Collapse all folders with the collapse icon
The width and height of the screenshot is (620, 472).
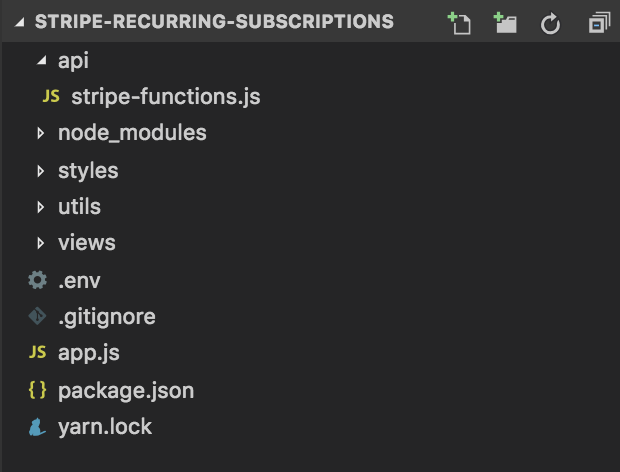599,23
